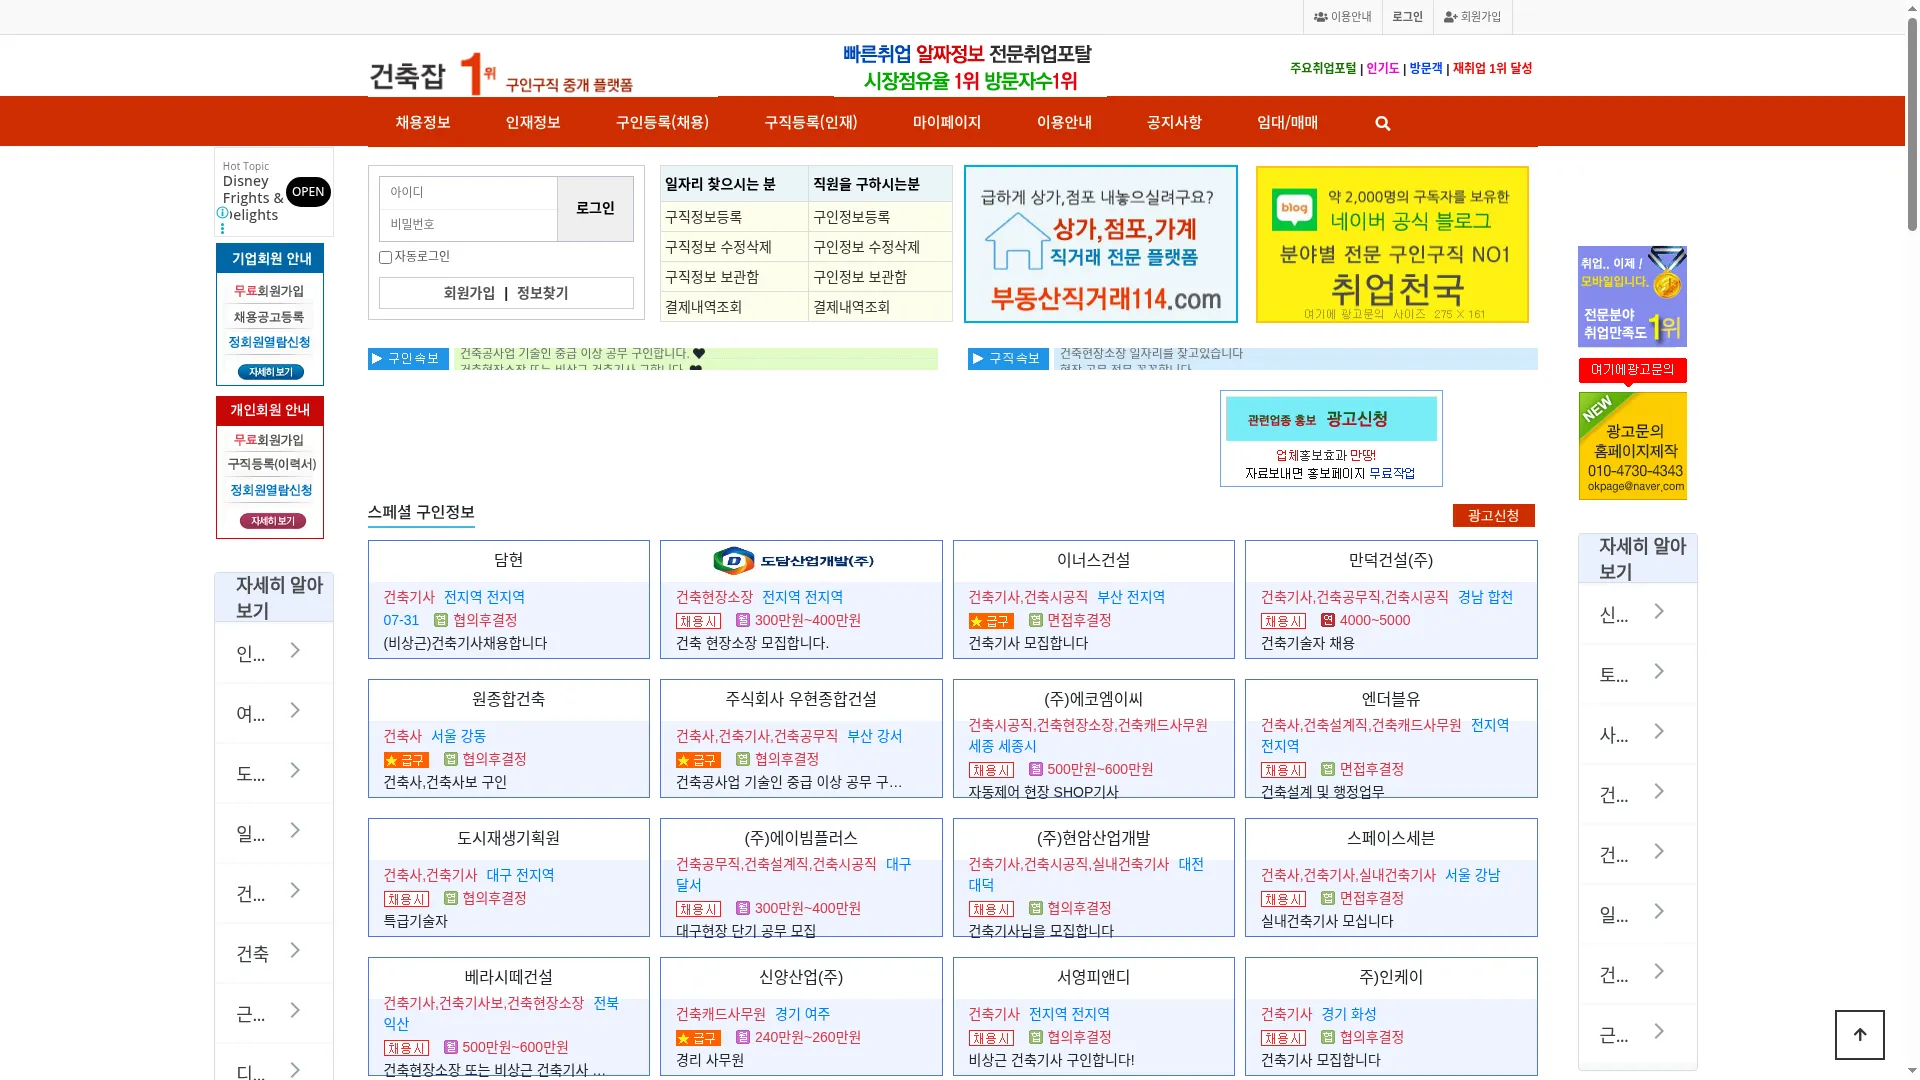This screenshot has height=1080, width=1920.
Task: Open the 채용정보 menu
Action: tap(423, 122)
